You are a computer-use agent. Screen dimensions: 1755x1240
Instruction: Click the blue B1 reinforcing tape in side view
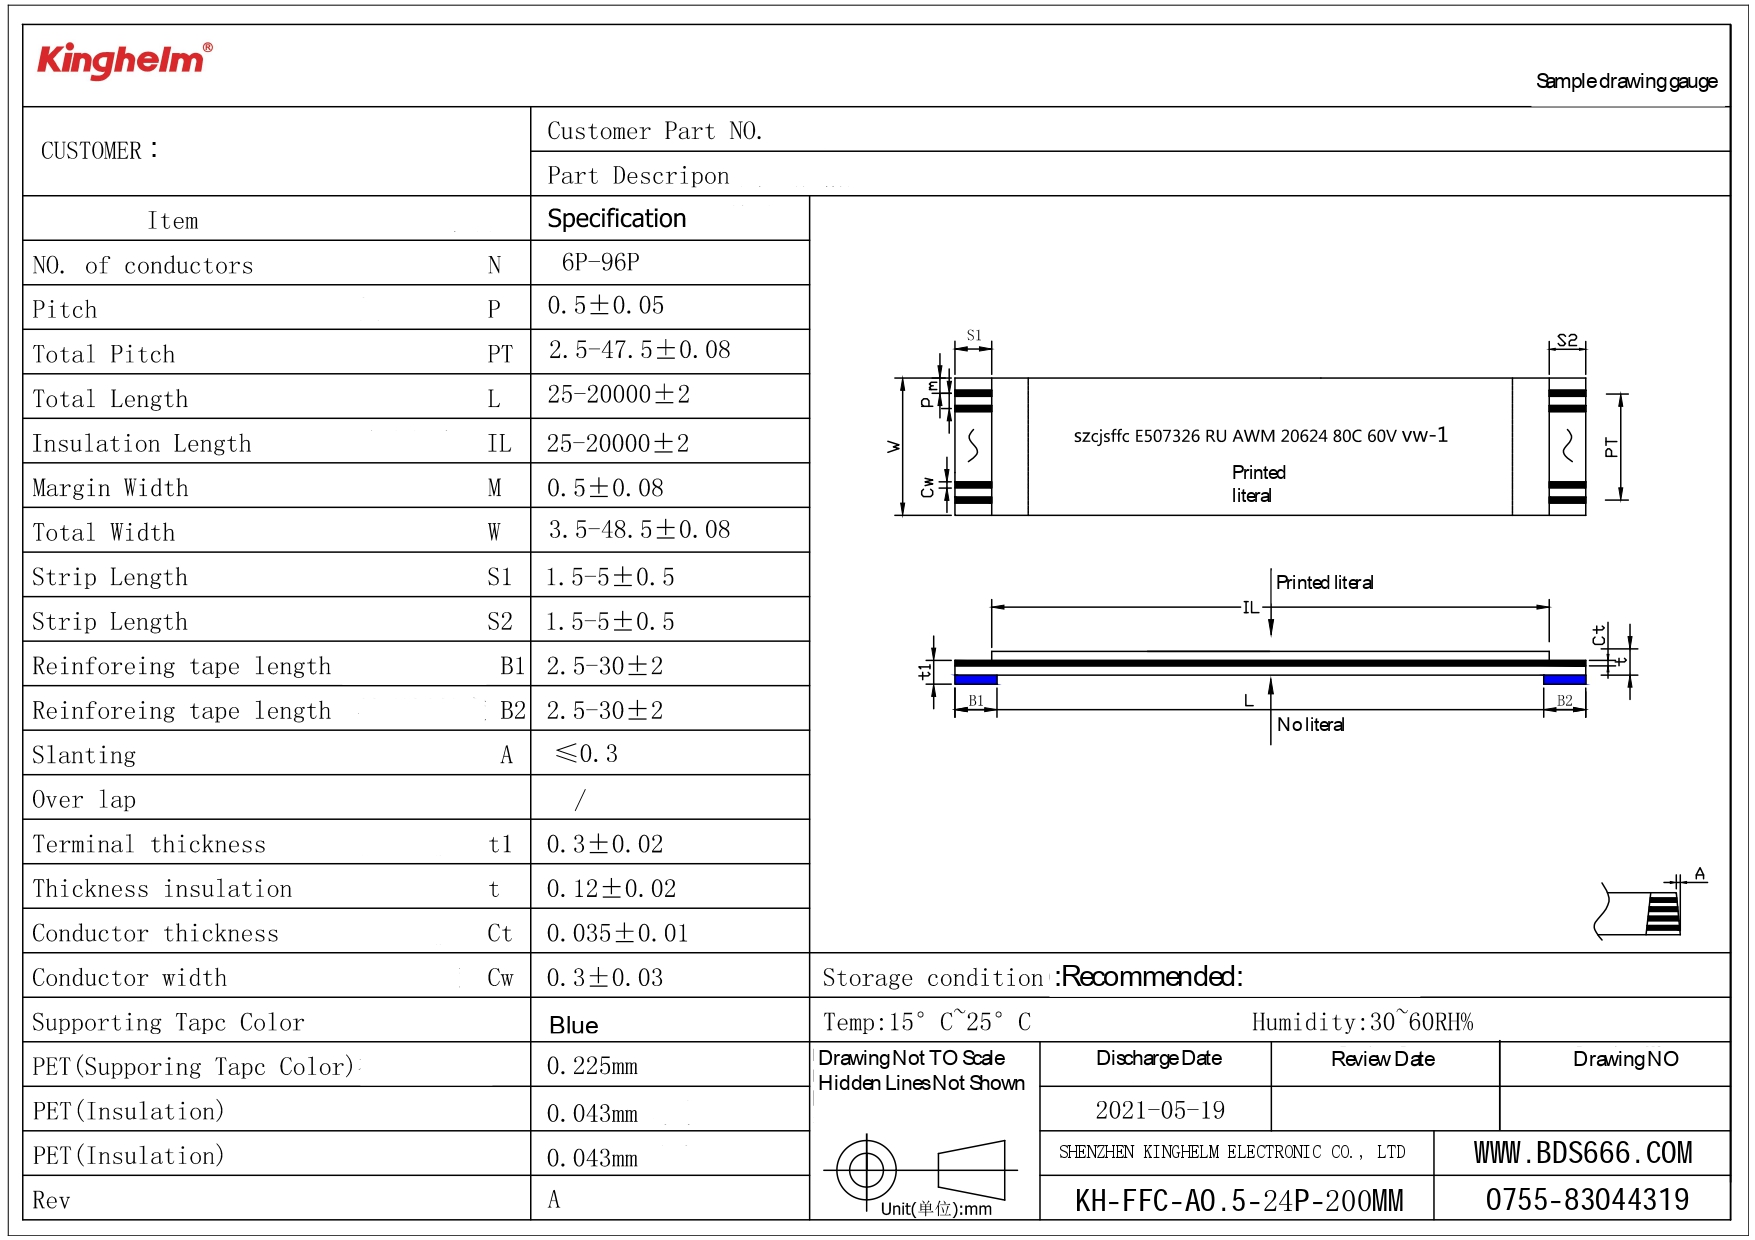point(976,680)
